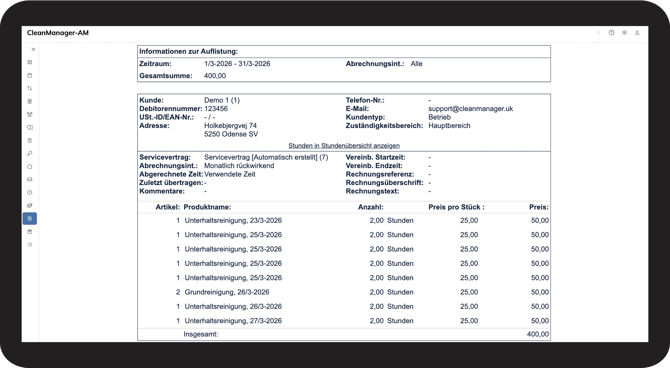Viewport: 670px width, 368px height.
Task: Click the highlighted blue document sidebar icon
Action: click(29, 218)
